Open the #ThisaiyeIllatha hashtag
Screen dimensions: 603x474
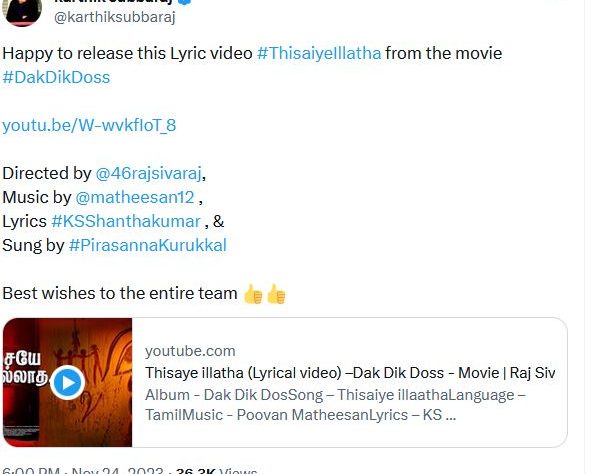pyautogui.click(x=319, y=53)
